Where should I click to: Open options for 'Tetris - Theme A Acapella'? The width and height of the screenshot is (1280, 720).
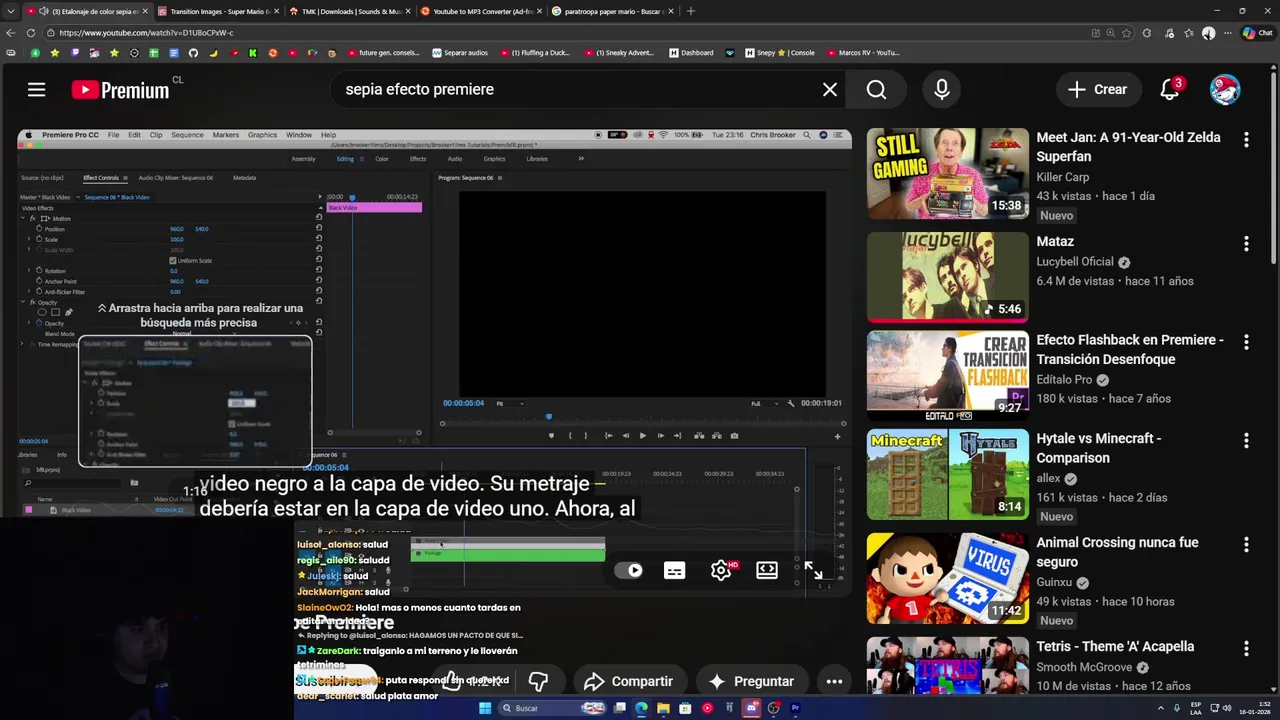point(1246,649)
